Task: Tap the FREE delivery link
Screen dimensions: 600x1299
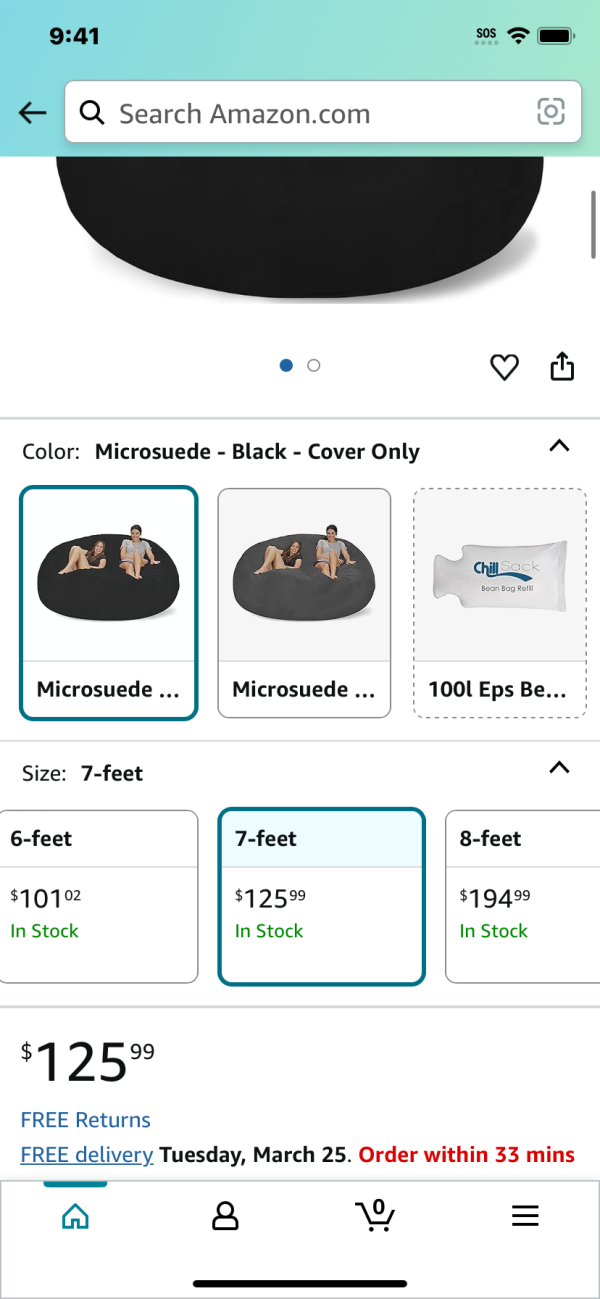Action: [86, 1155]
